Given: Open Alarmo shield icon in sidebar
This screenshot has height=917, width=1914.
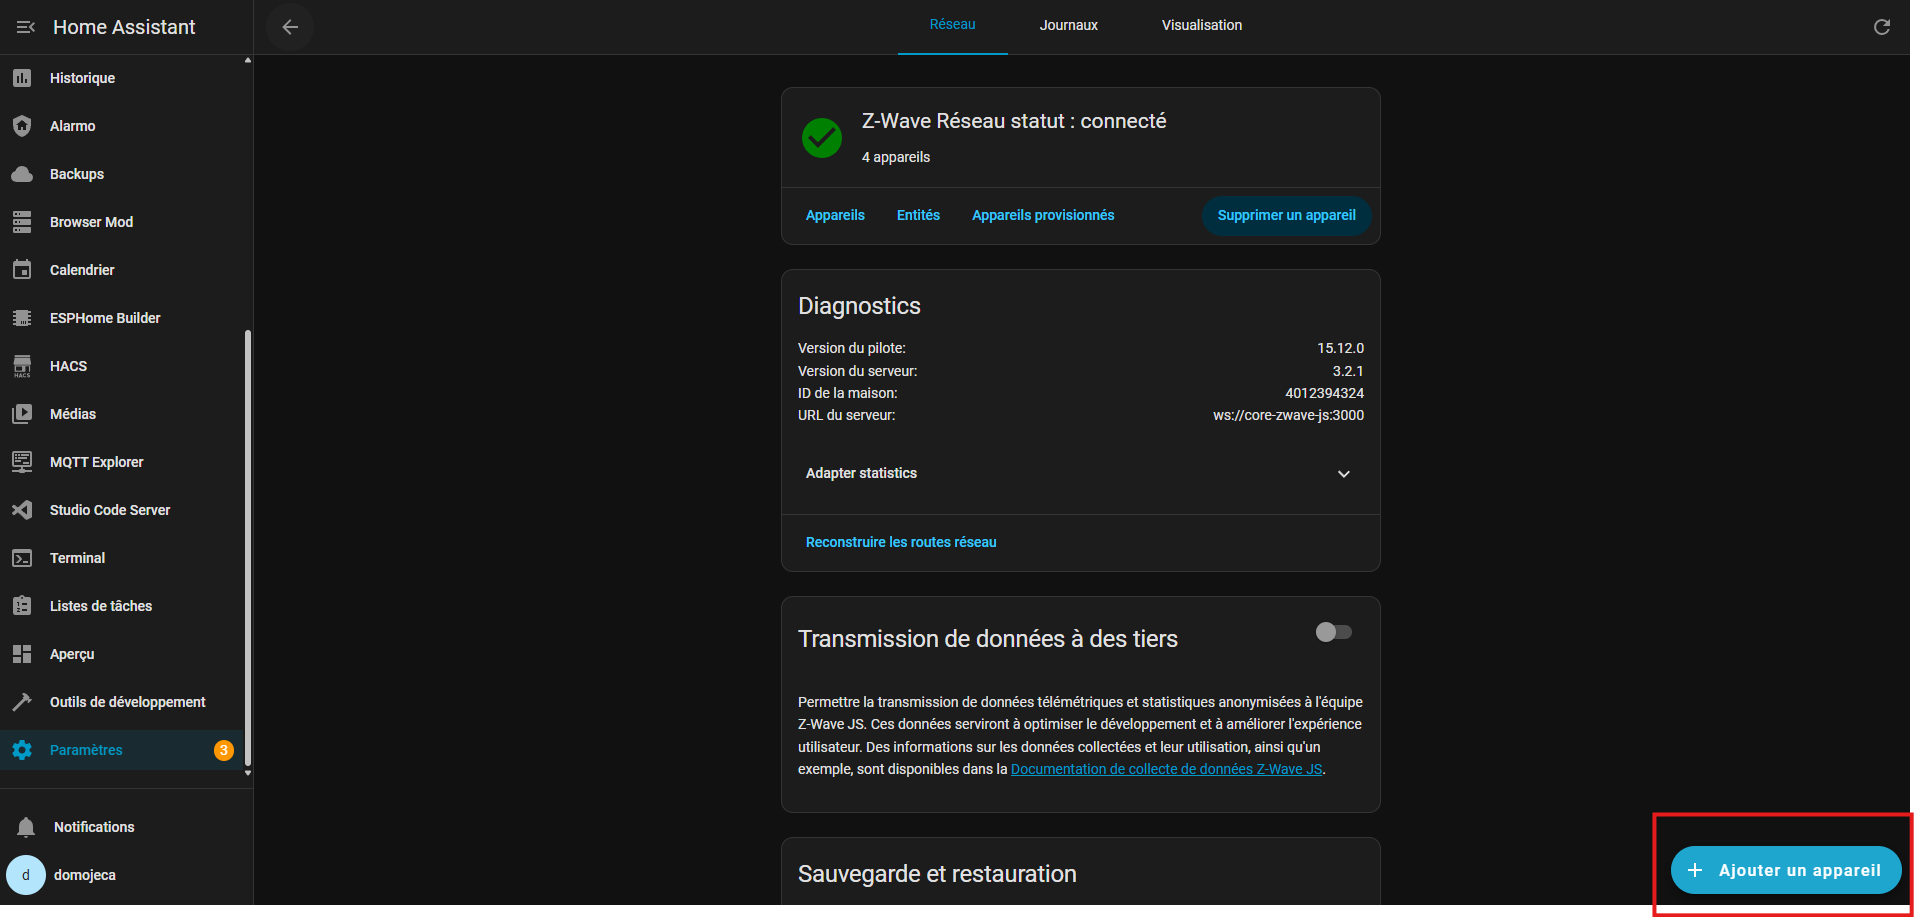Looking at the screenshot, I should pyautogui.click(x=22, y=126).
